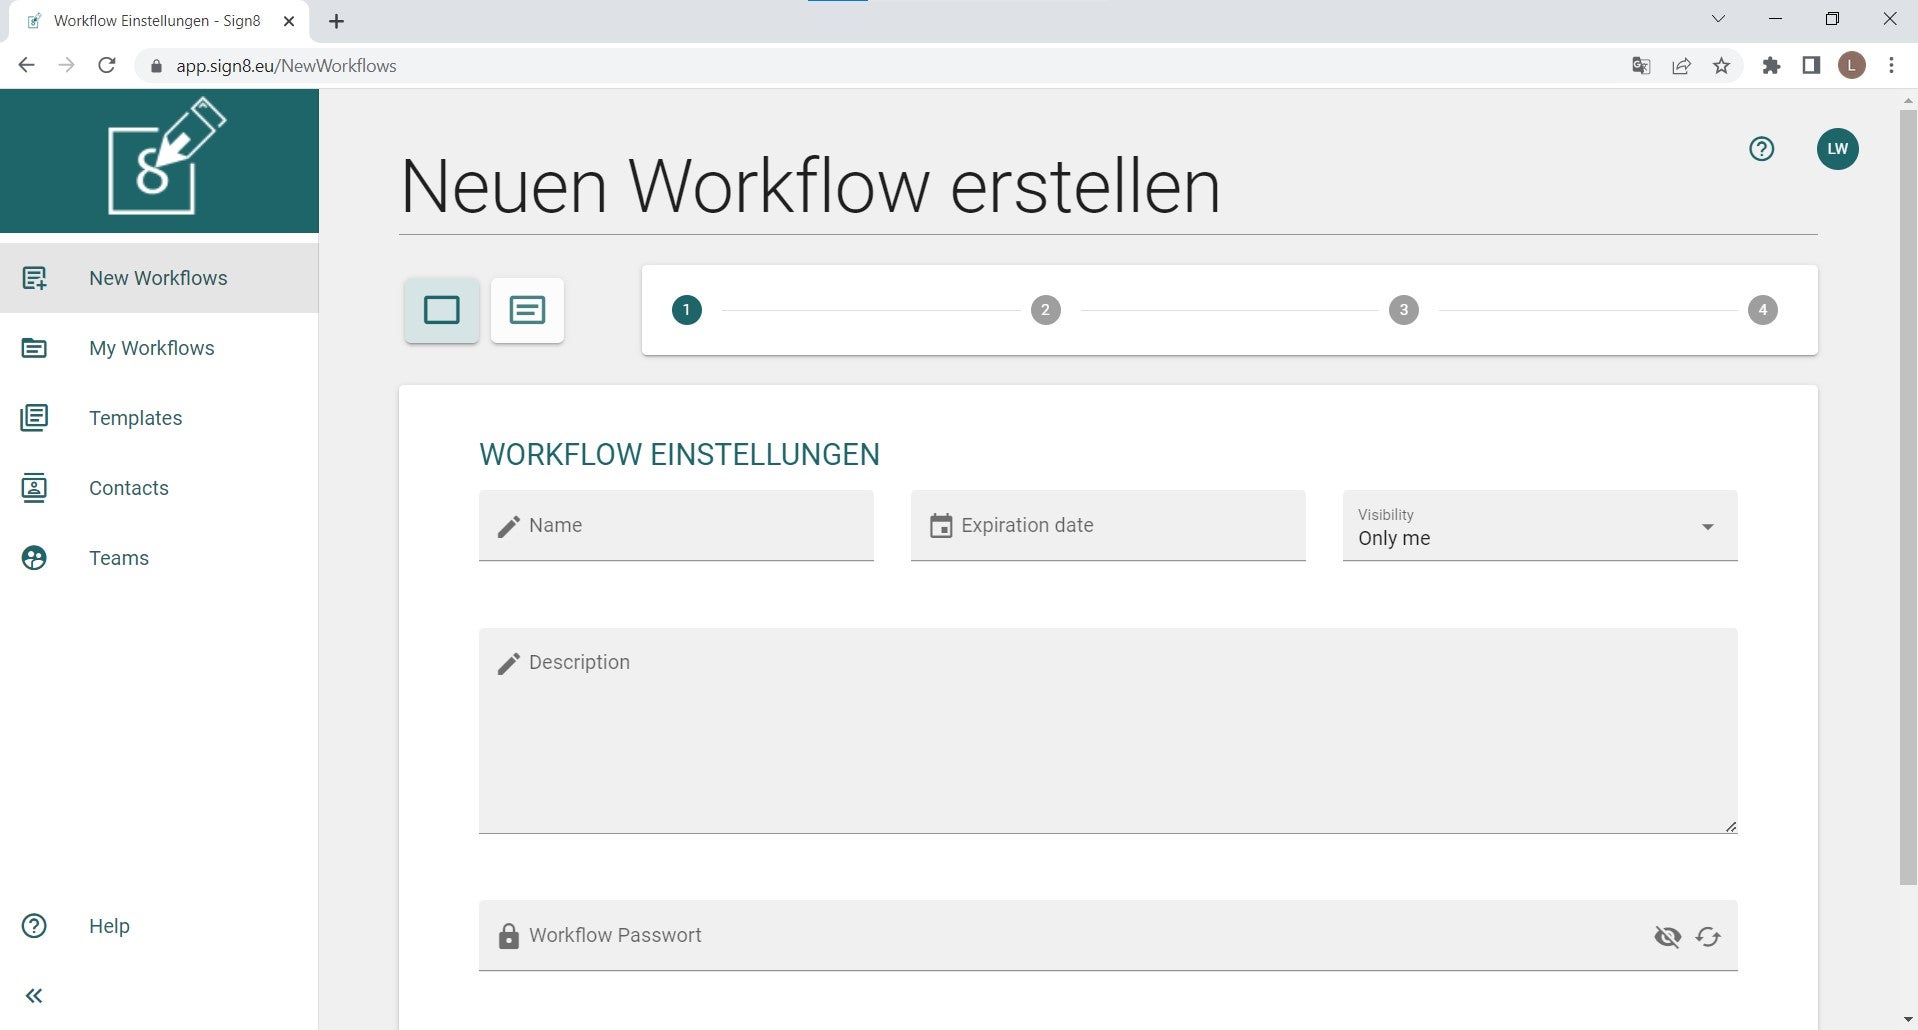Image resolution: width=1918 pixels, height=1030 pixels.
Task: Switch to the detailed list view icon
Action: (527, 310)
